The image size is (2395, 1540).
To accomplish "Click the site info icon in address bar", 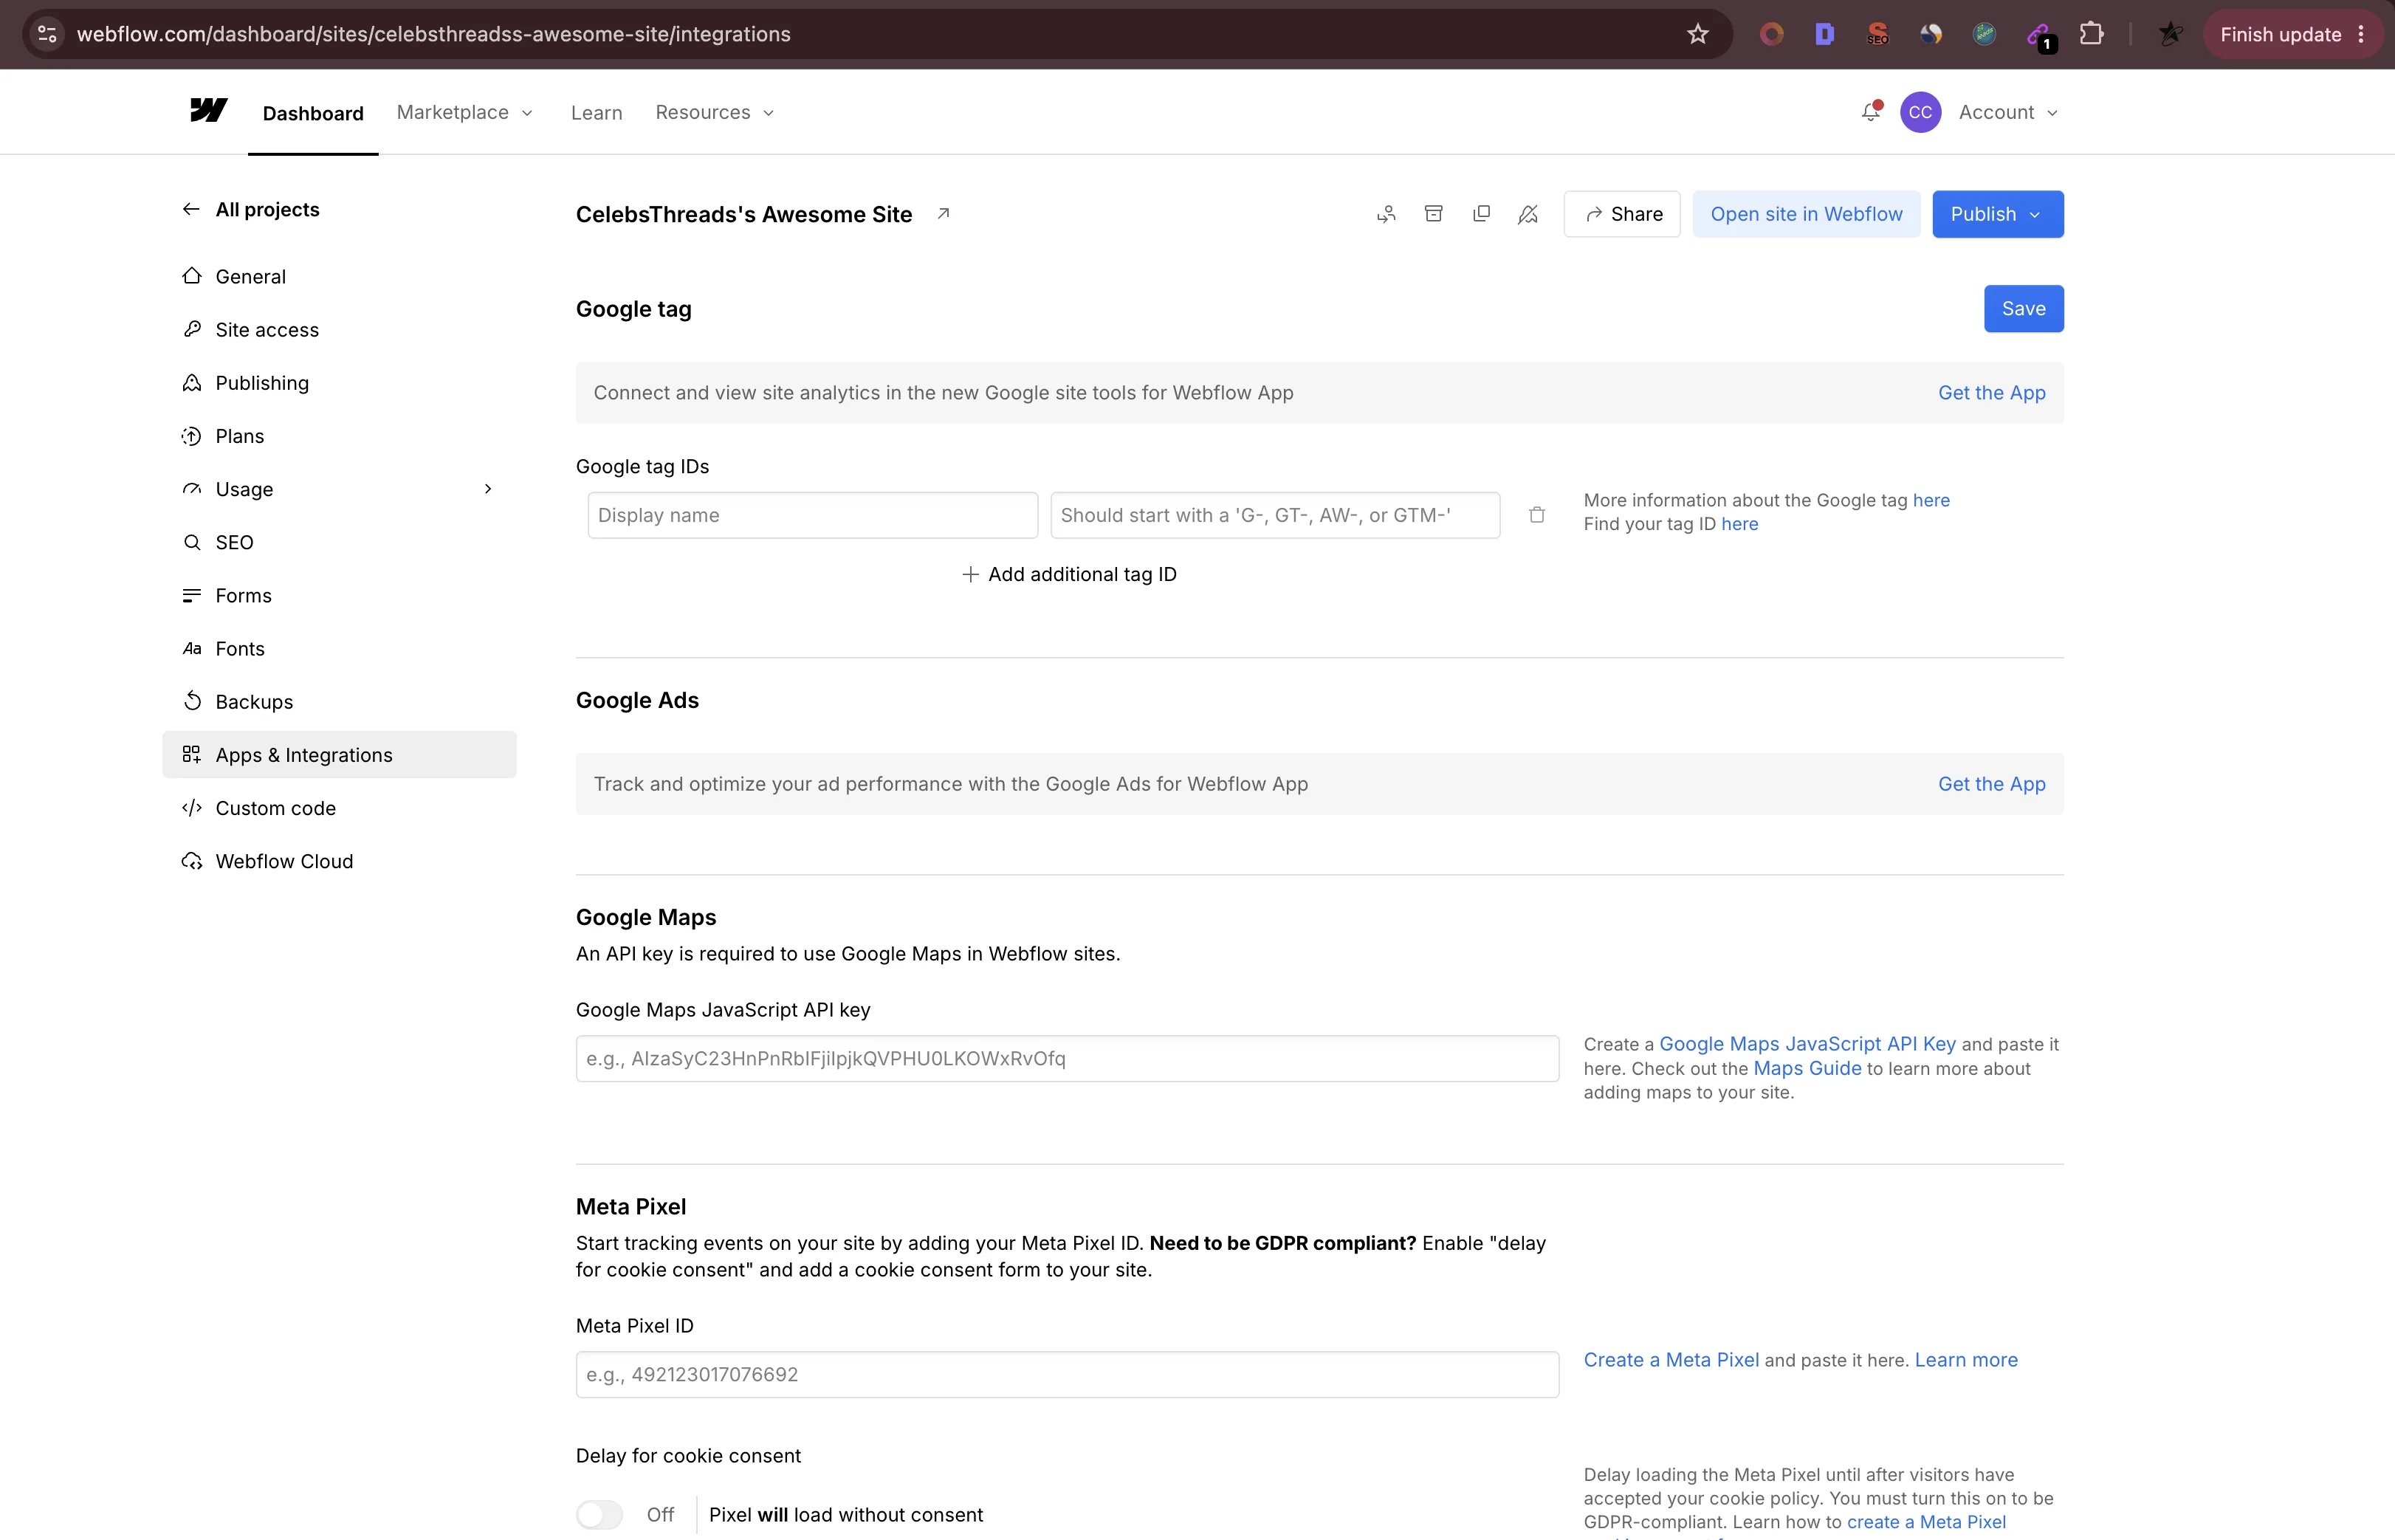I will (x=47, y=34).
